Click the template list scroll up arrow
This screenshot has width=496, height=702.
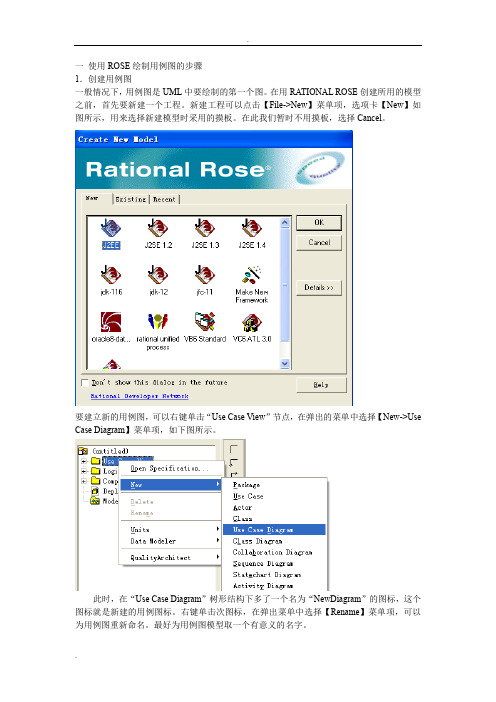[285, 223]
